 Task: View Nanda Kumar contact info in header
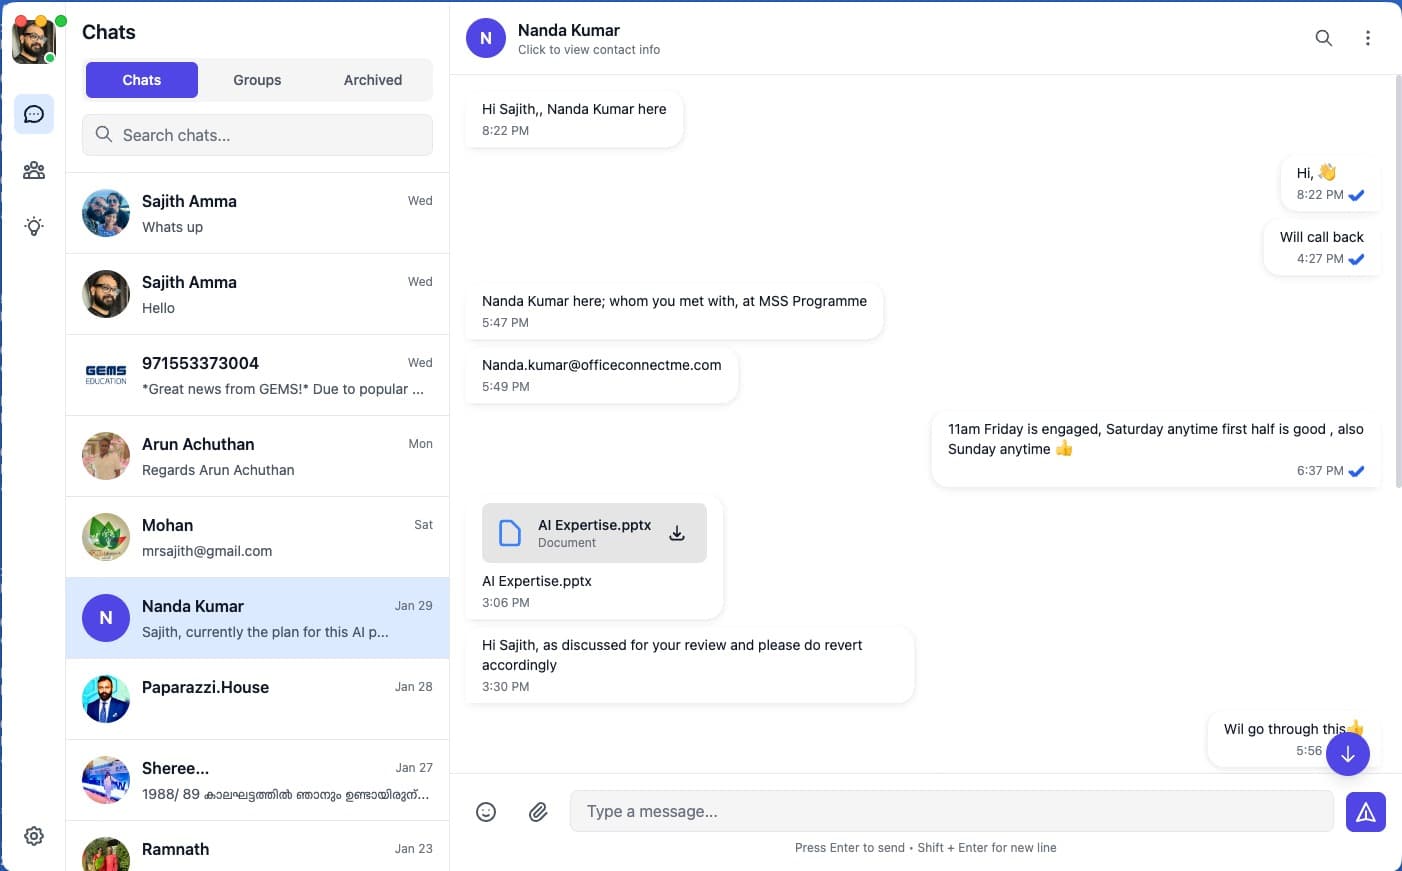588,39
